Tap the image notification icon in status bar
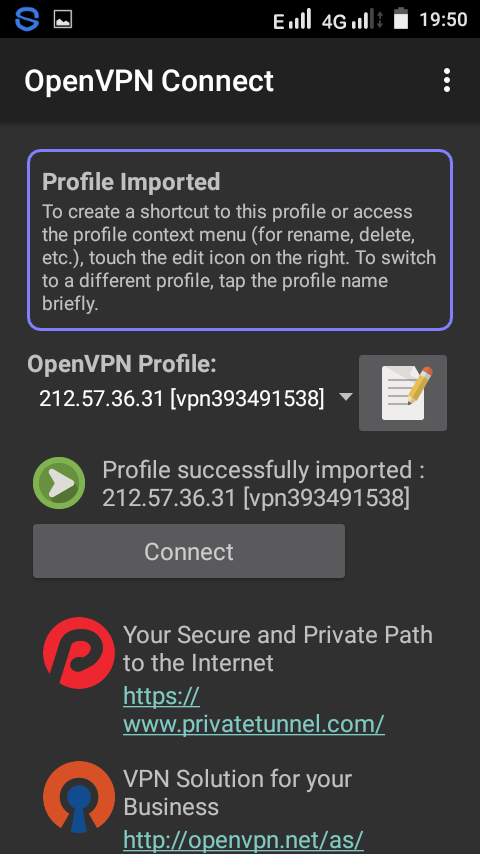 63,20
